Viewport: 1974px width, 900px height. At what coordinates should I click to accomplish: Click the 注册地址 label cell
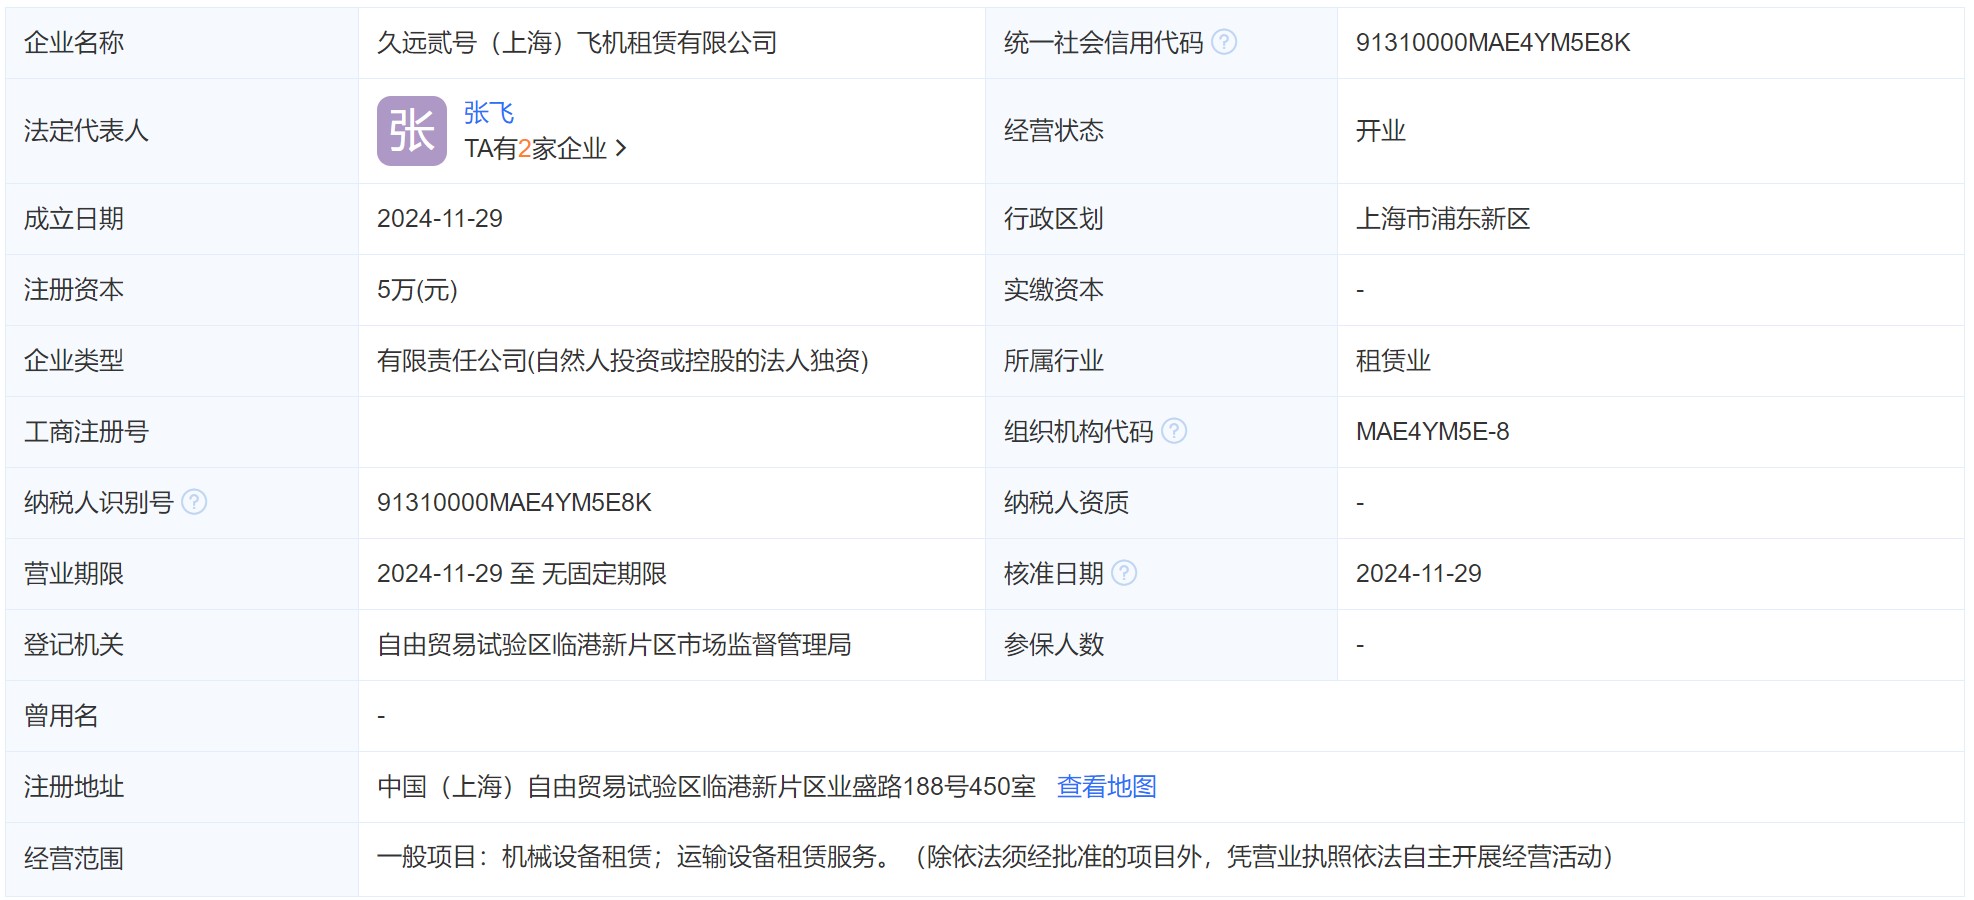click(x=182, y=787)
